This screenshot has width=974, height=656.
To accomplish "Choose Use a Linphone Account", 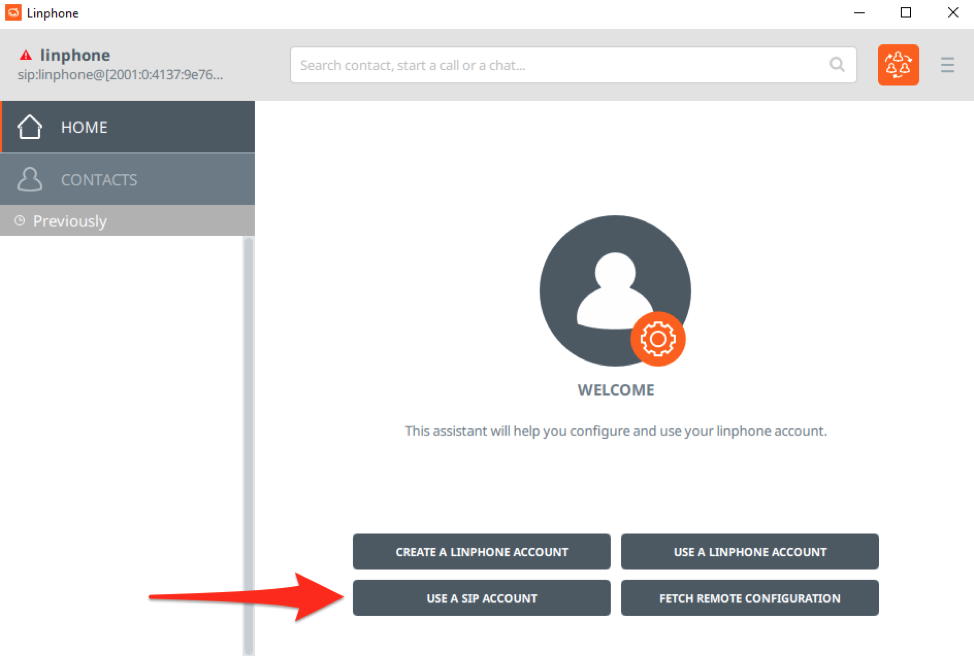I will [749, 552].
